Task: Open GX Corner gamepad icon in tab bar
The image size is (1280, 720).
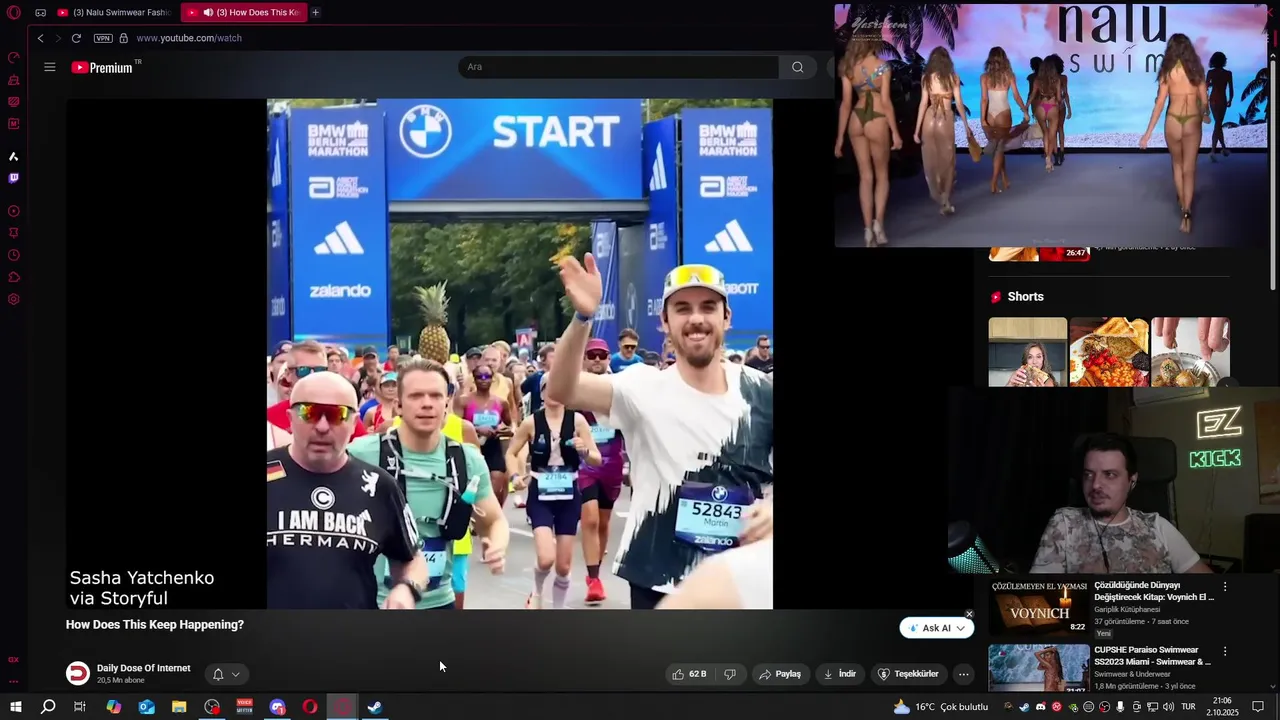Action: click(40, 12)
